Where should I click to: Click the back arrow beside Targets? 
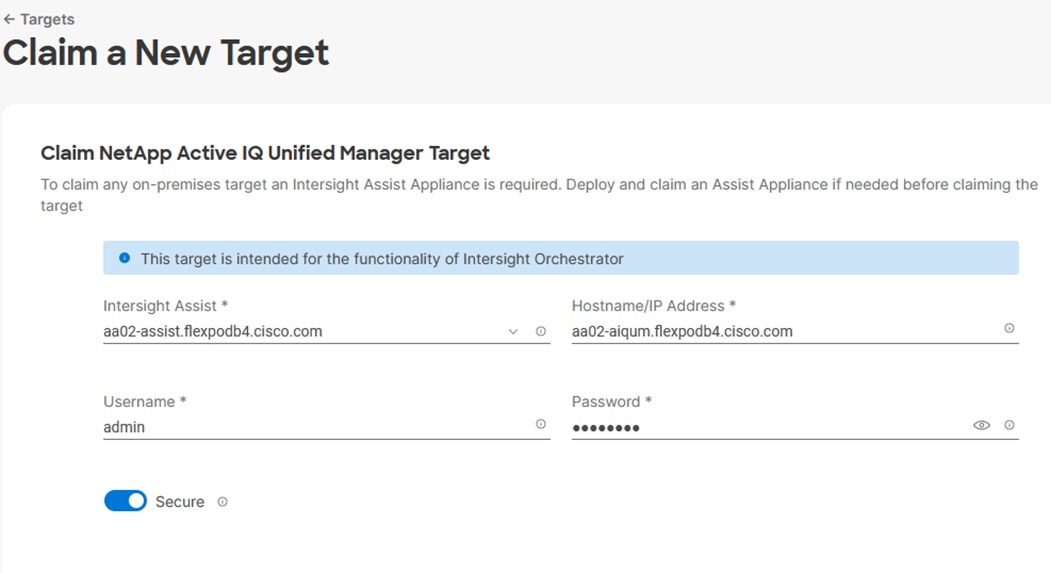tap(9, 19)
